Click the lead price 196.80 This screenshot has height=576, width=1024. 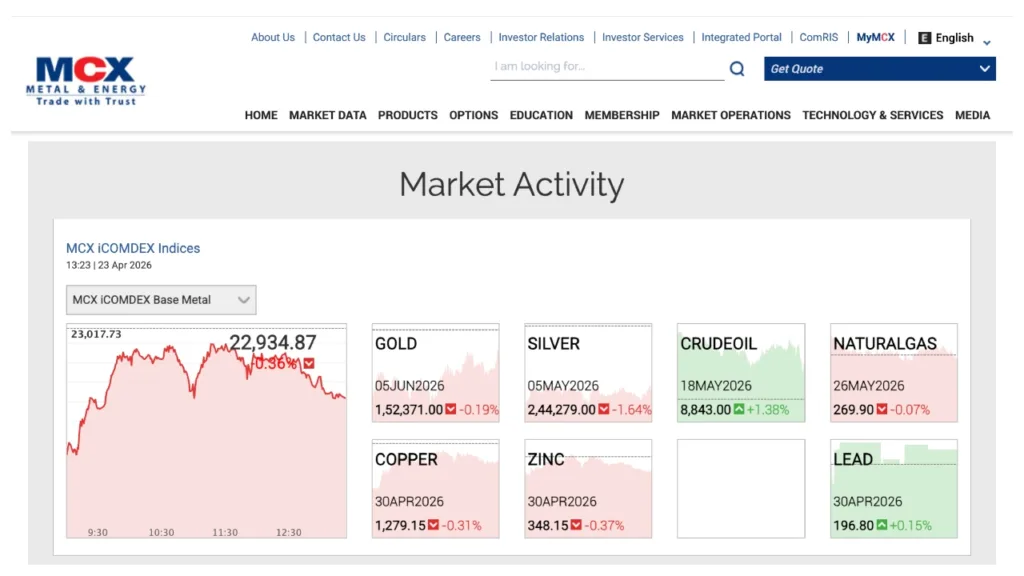[853, 525]
